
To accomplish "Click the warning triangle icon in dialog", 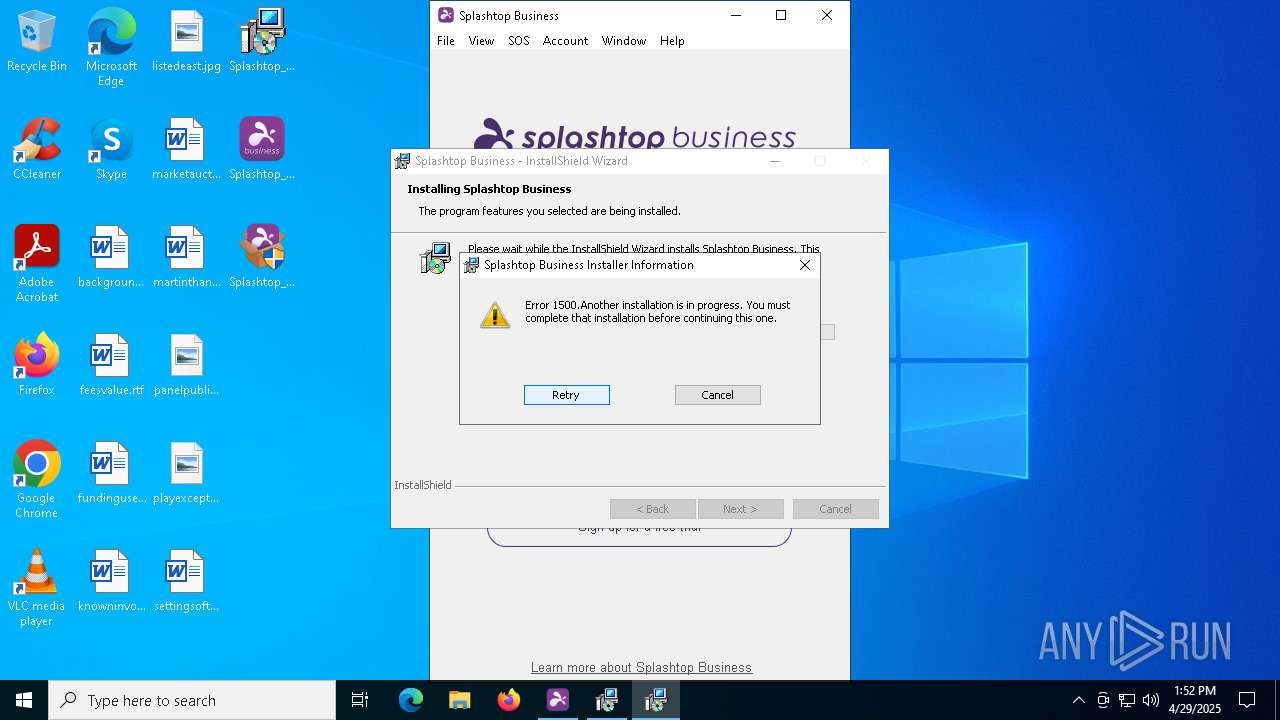I will pos(495,315).
